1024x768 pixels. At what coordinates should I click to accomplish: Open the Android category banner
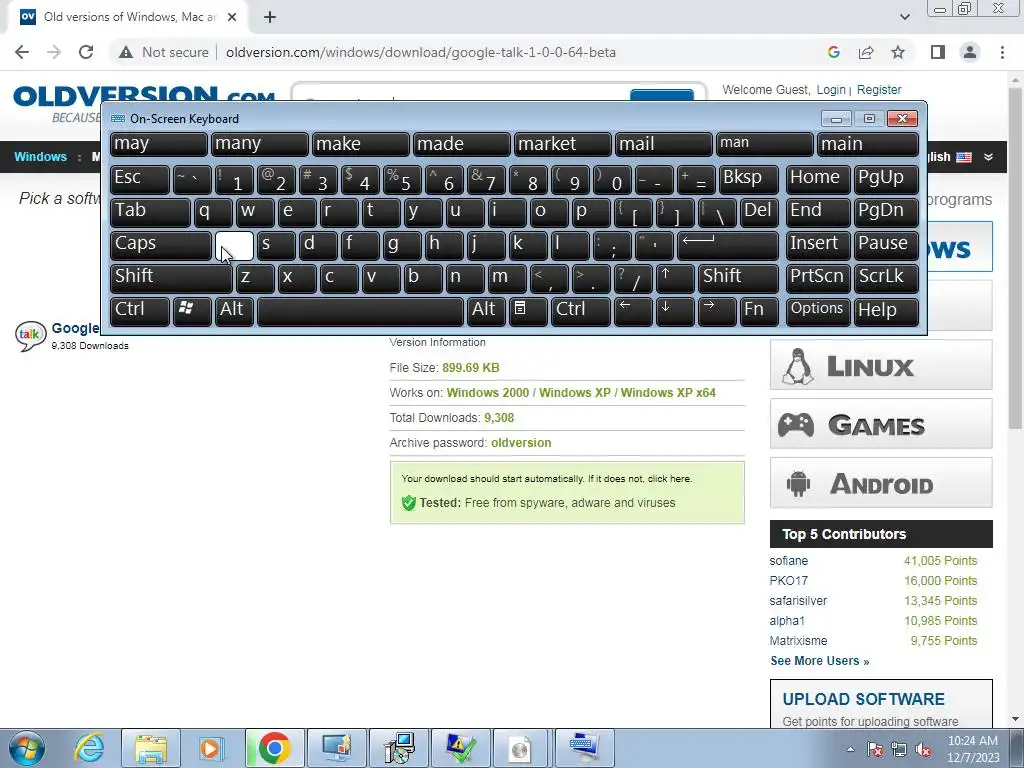click(x=881, y=483)
